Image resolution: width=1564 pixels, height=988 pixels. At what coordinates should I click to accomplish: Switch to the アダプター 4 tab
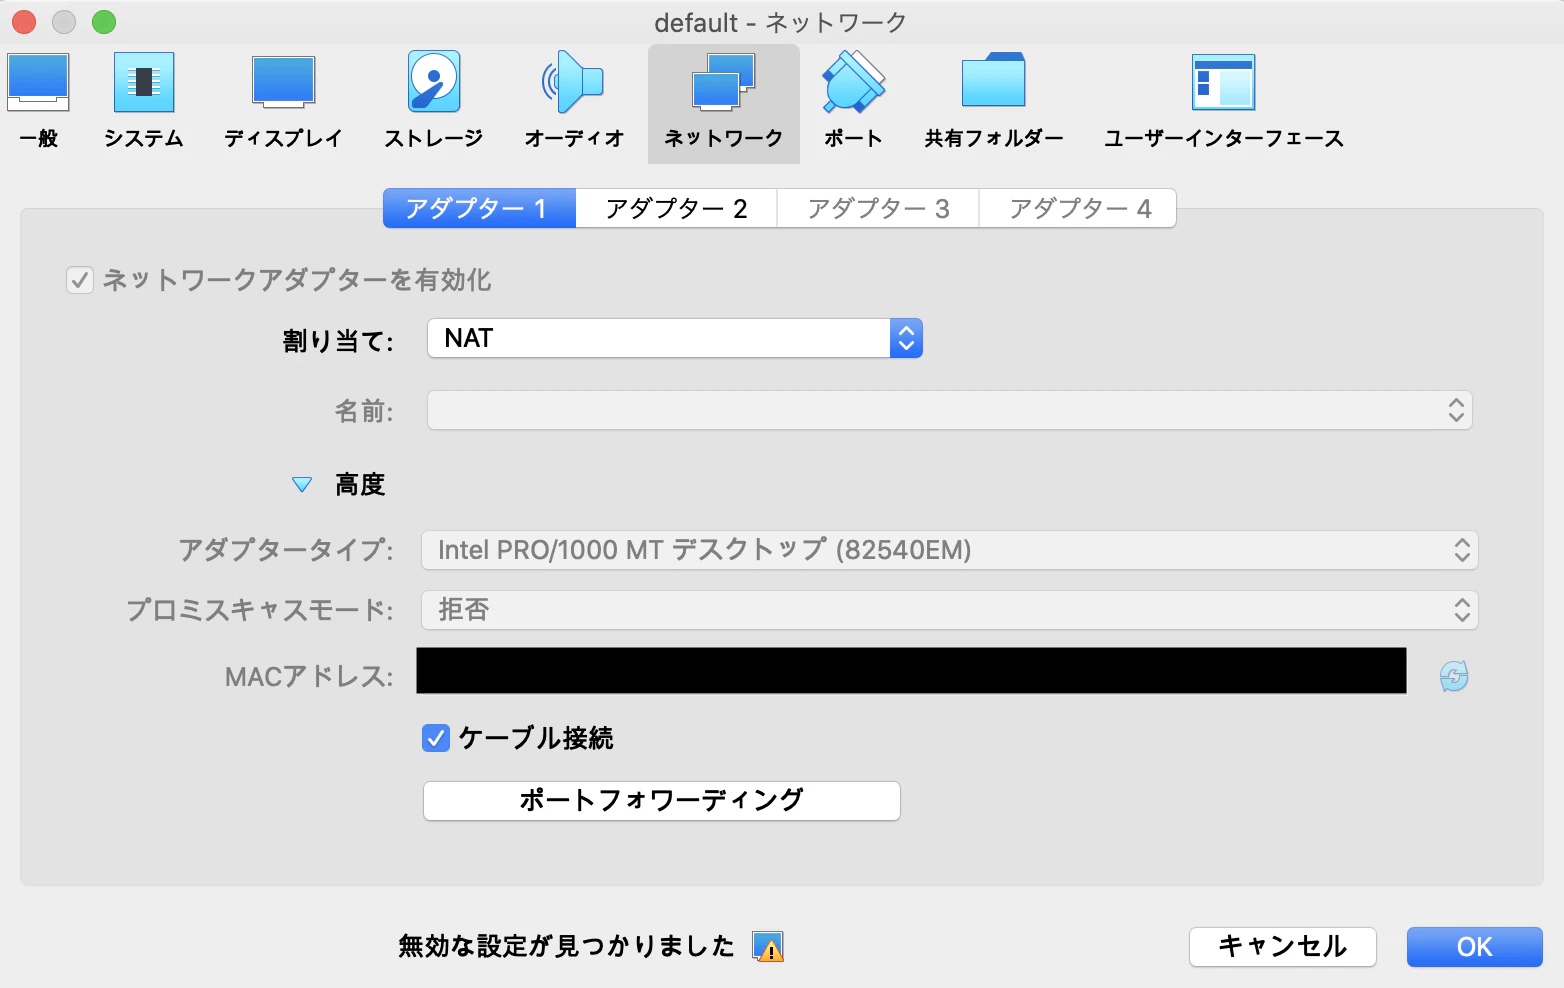coord(1078,208)
